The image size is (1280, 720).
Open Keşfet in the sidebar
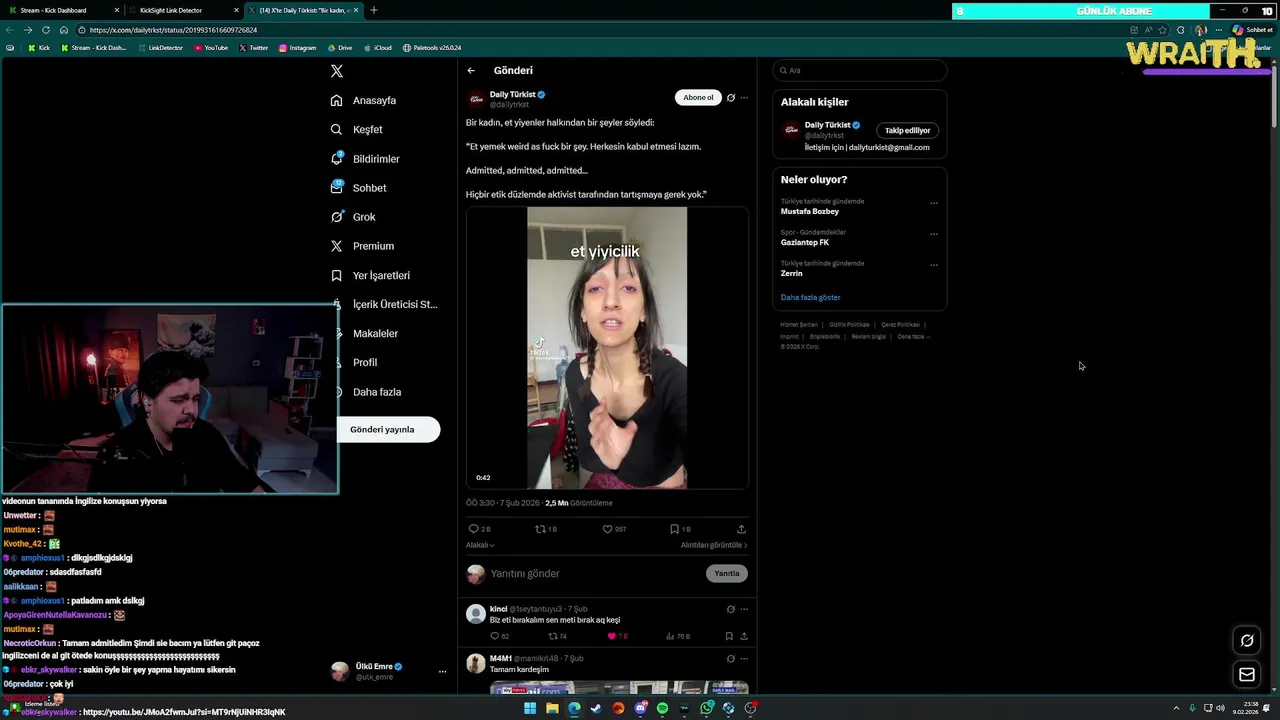(357, 129)
